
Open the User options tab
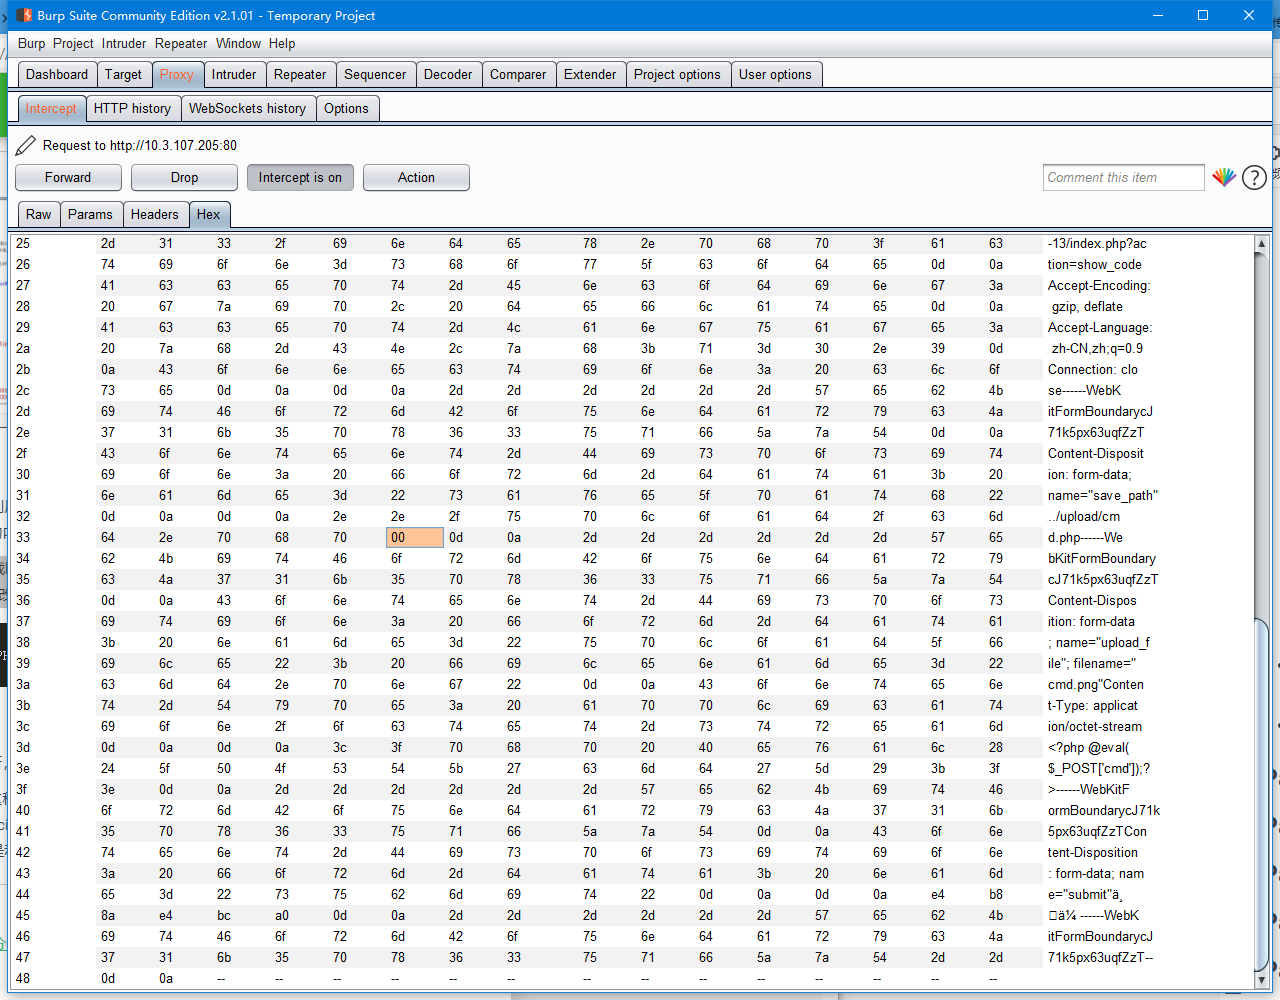coord(775,74)
